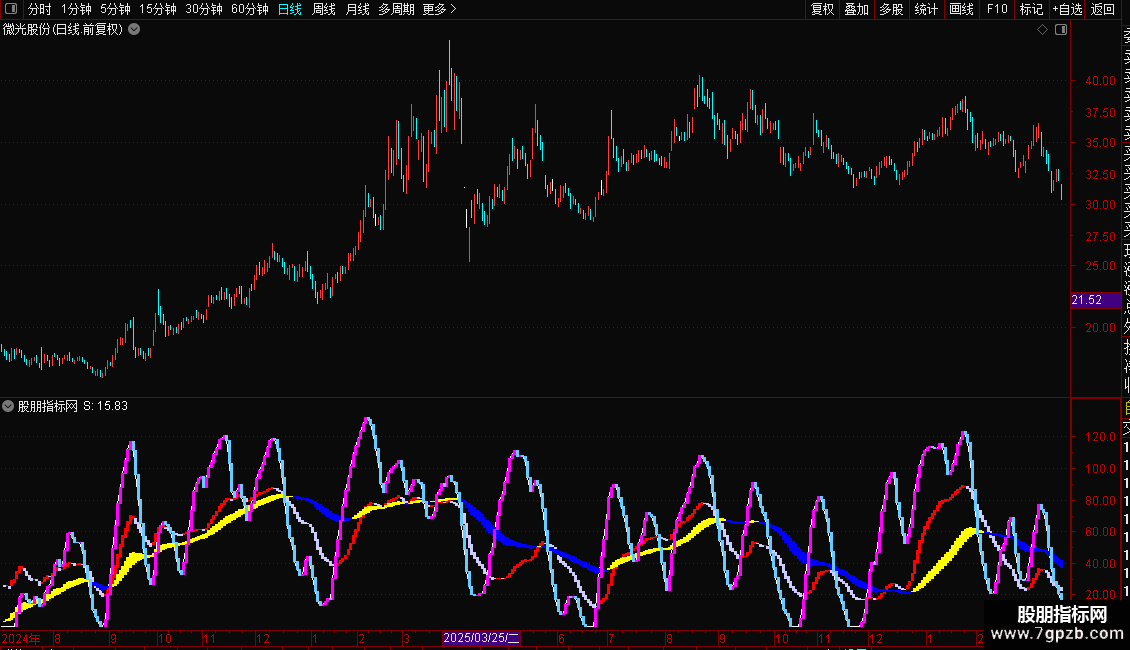Click the S: 15.83 indicator value
The width and height of the screenshot is (1130, 650).
[x=105, y=406]
